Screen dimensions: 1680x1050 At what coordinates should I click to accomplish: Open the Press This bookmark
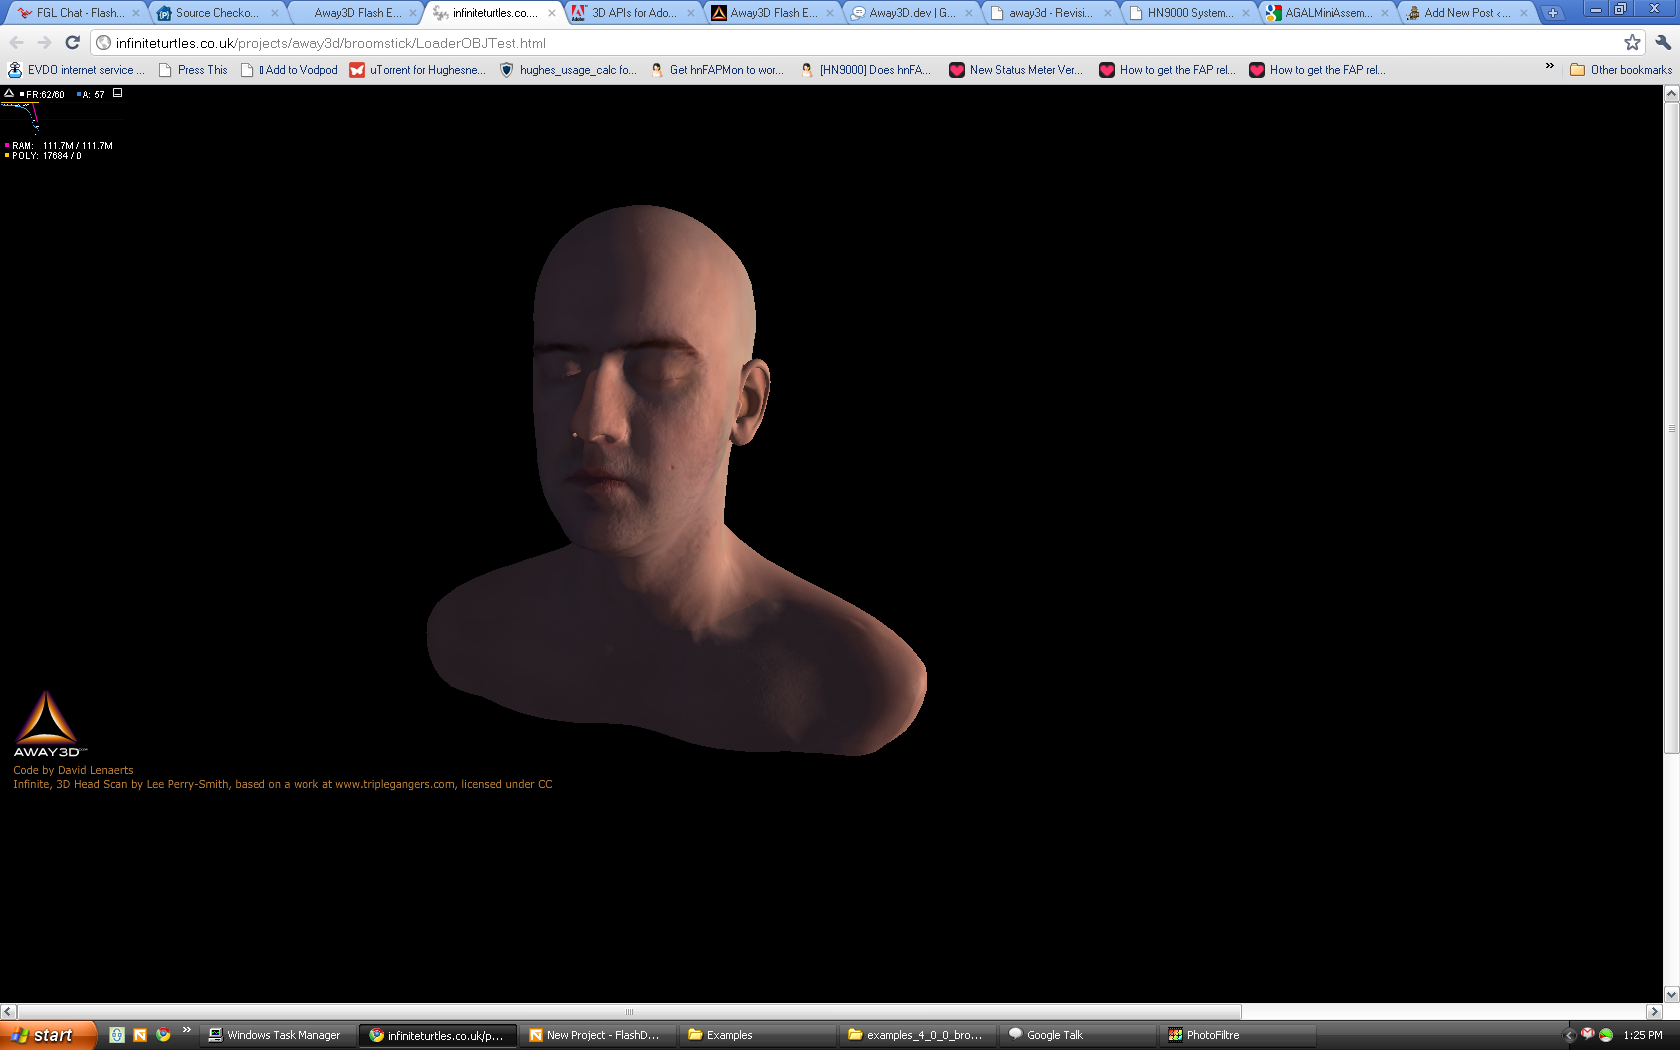(x=193, y=70)
